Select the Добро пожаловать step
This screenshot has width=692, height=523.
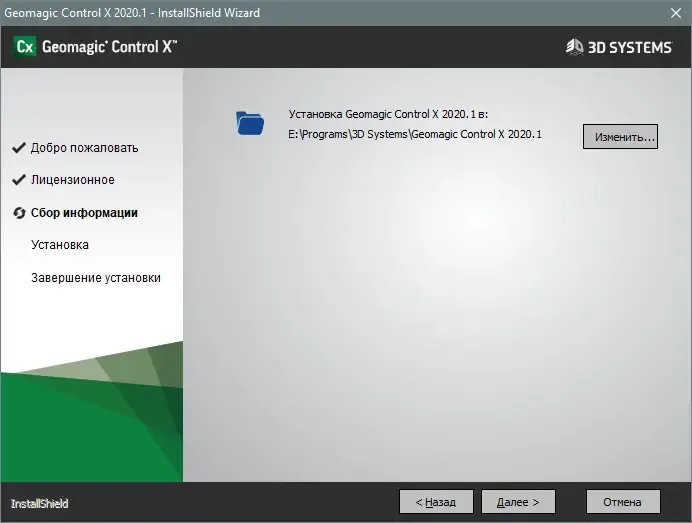84,148
